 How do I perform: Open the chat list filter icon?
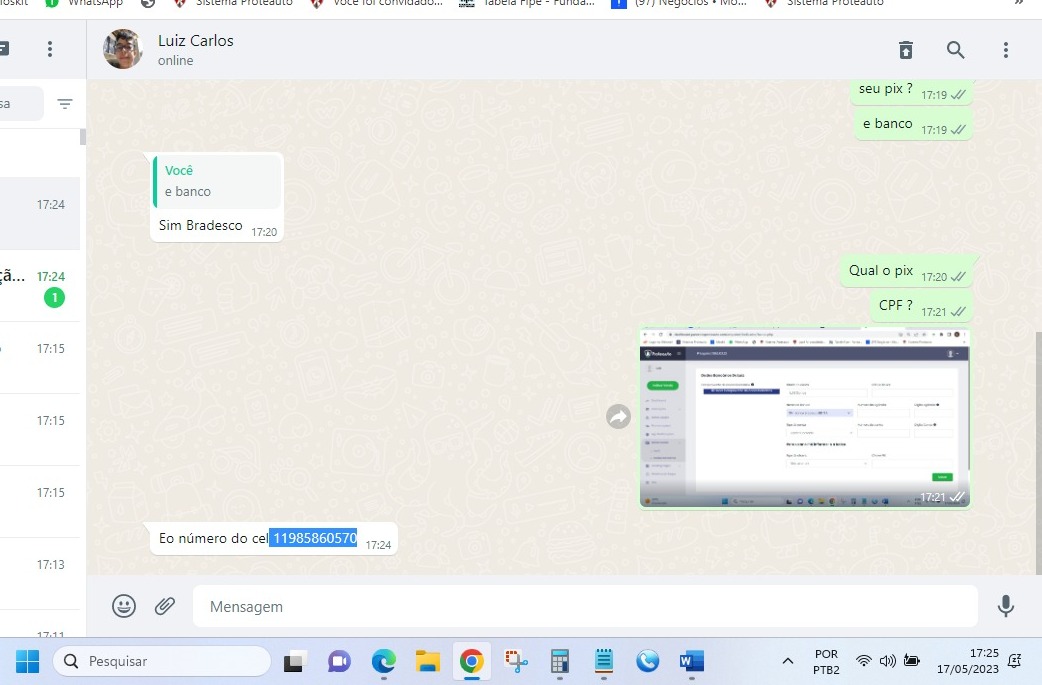[65, 104]
